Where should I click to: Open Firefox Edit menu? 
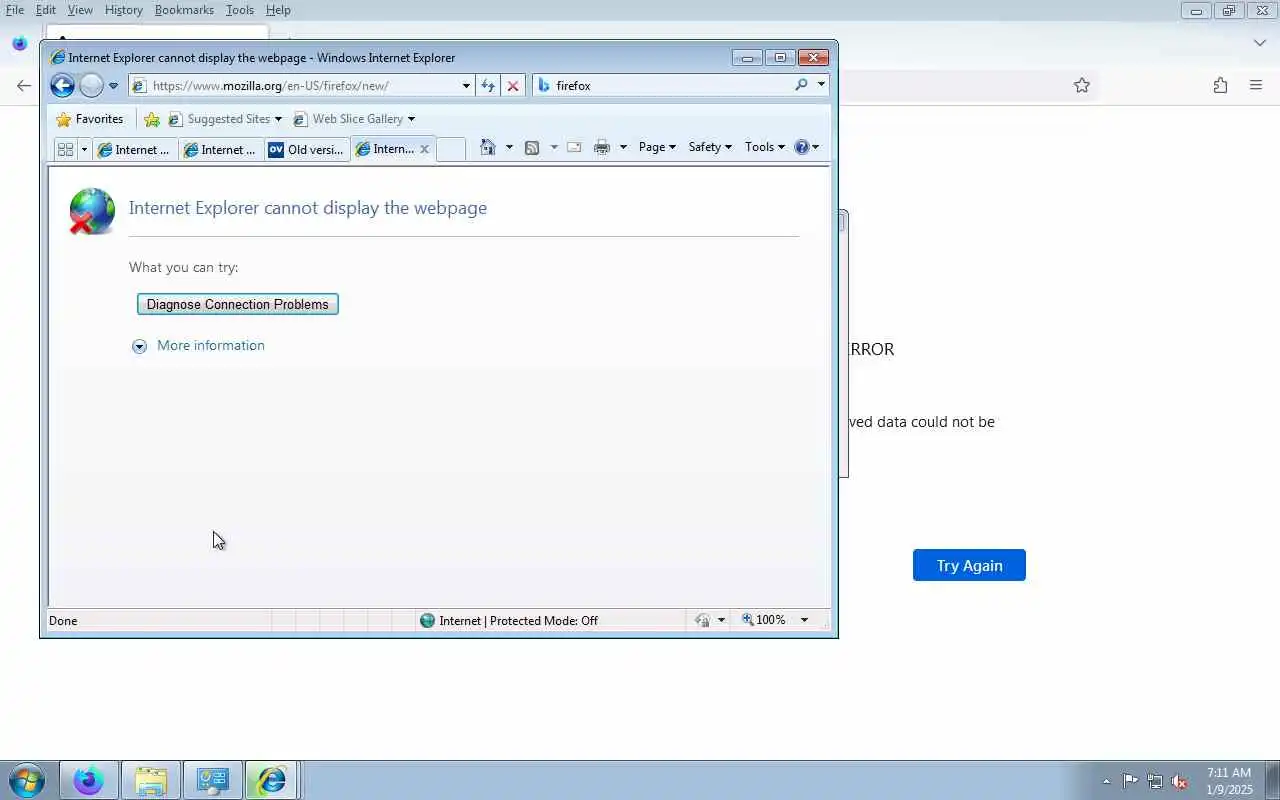pyautogui.click(x=46, y=10)
